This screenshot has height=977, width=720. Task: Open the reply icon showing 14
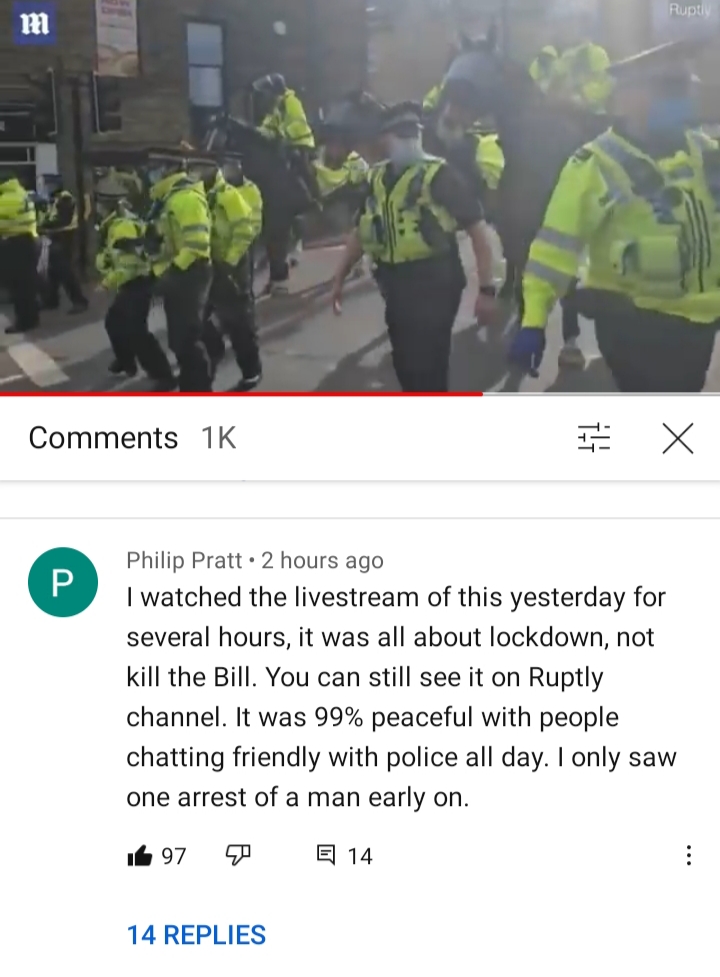coord(326,854)
